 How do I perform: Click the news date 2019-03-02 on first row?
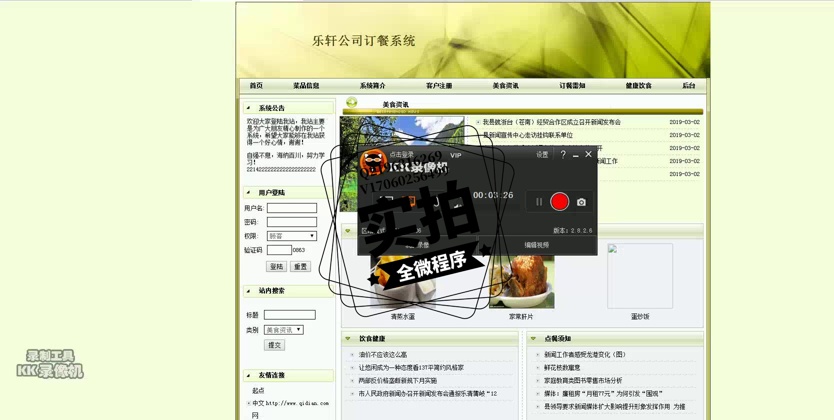click(685, 122)
